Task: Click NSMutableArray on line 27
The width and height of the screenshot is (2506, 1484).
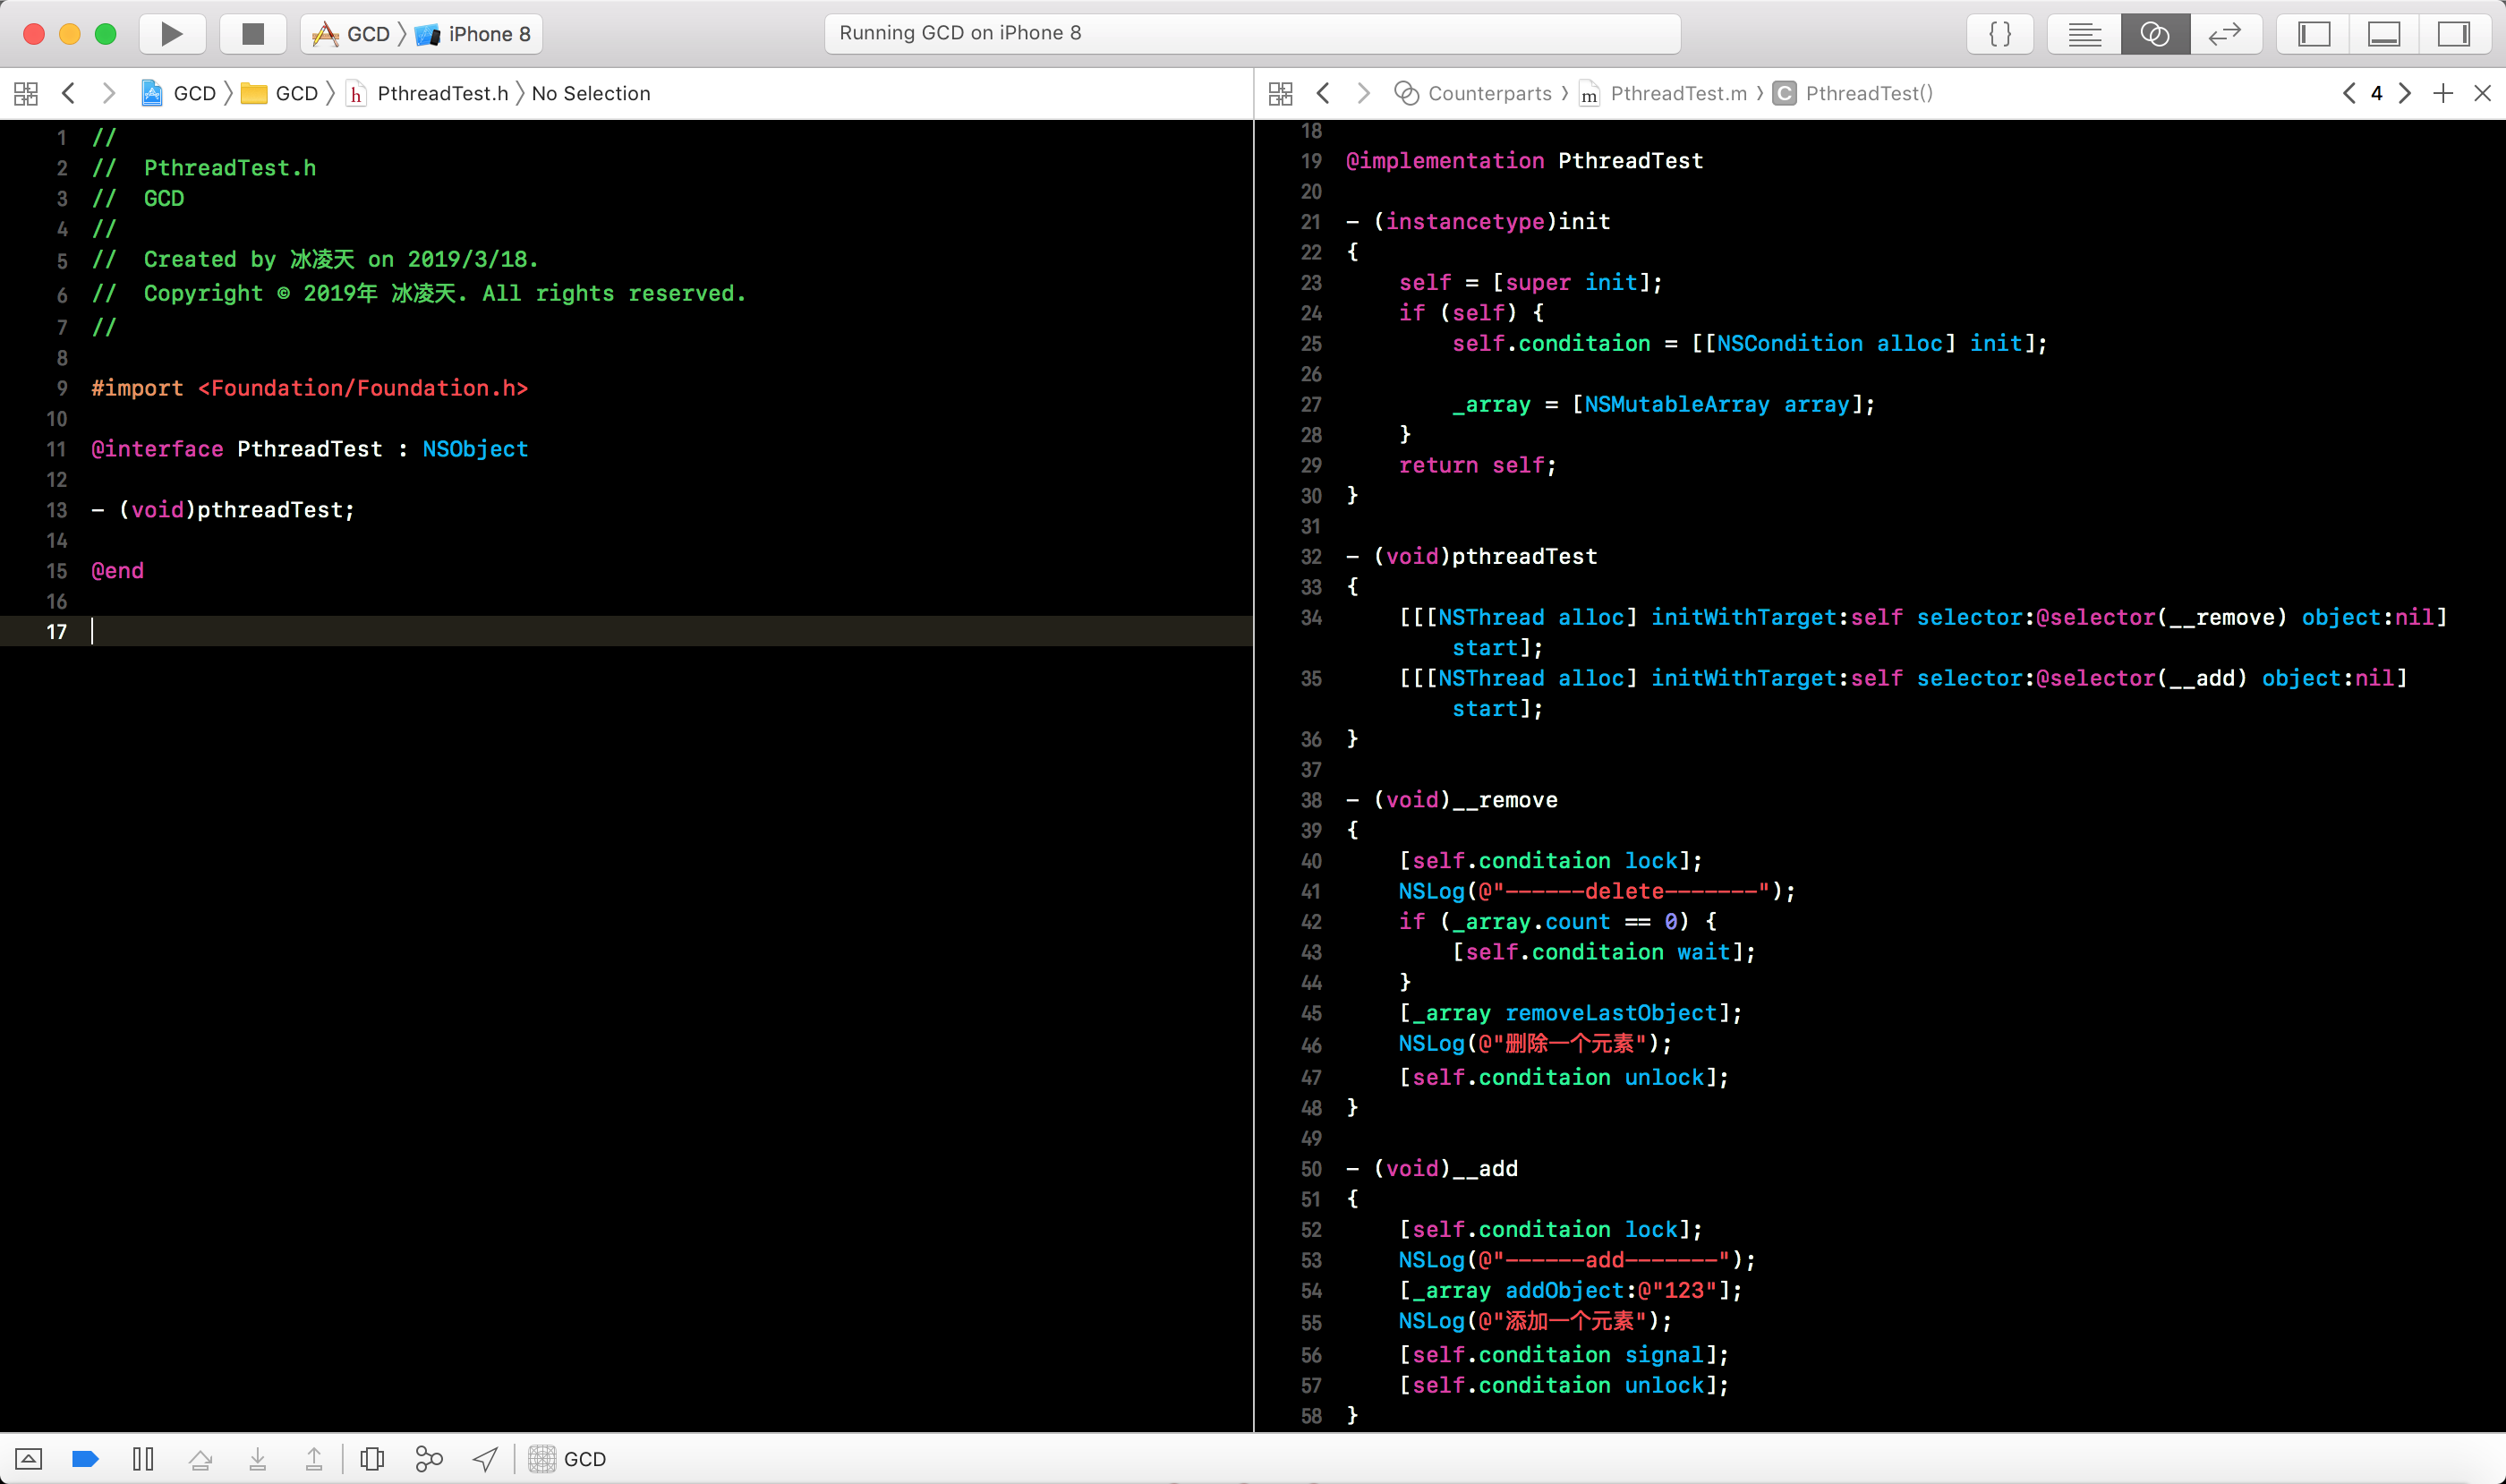Action: (1677, 405)
